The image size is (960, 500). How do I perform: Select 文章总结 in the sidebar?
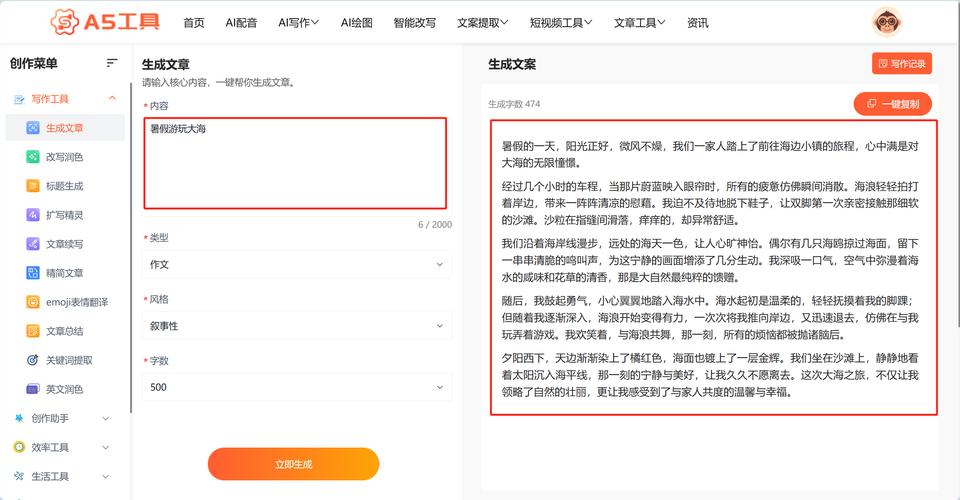click(x=64, y=331)
